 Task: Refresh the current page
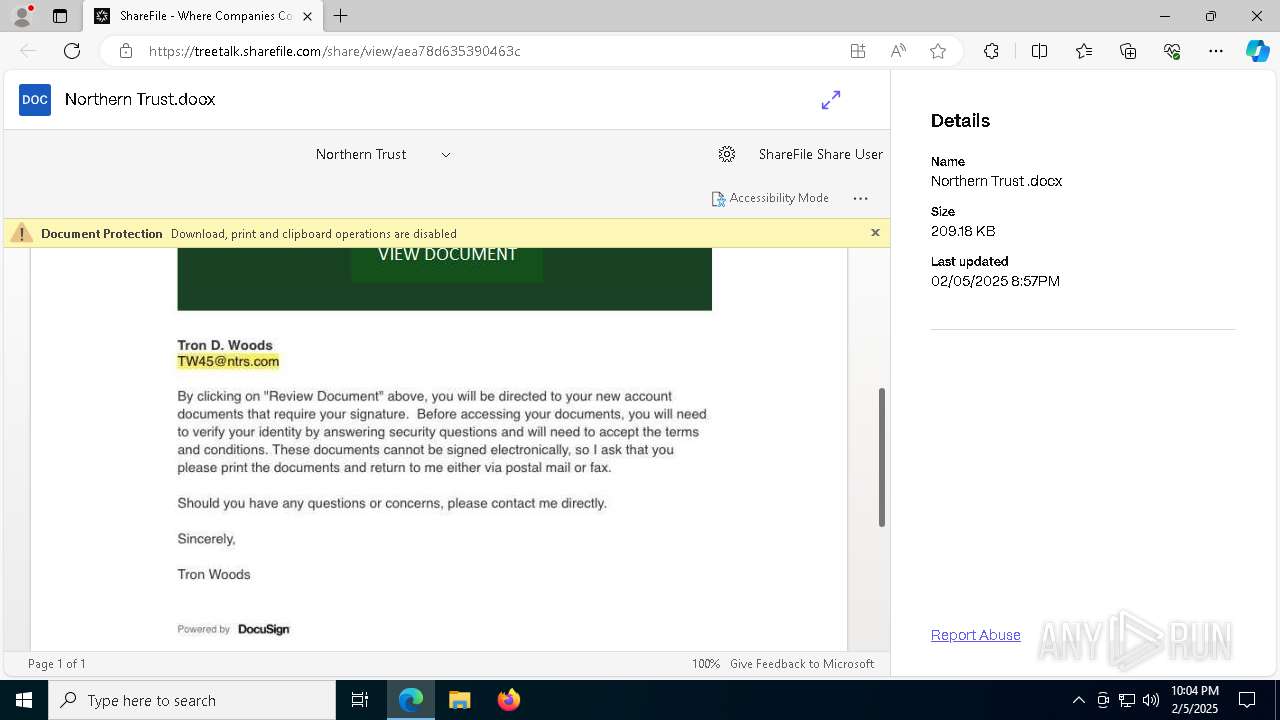coord(72,51)
